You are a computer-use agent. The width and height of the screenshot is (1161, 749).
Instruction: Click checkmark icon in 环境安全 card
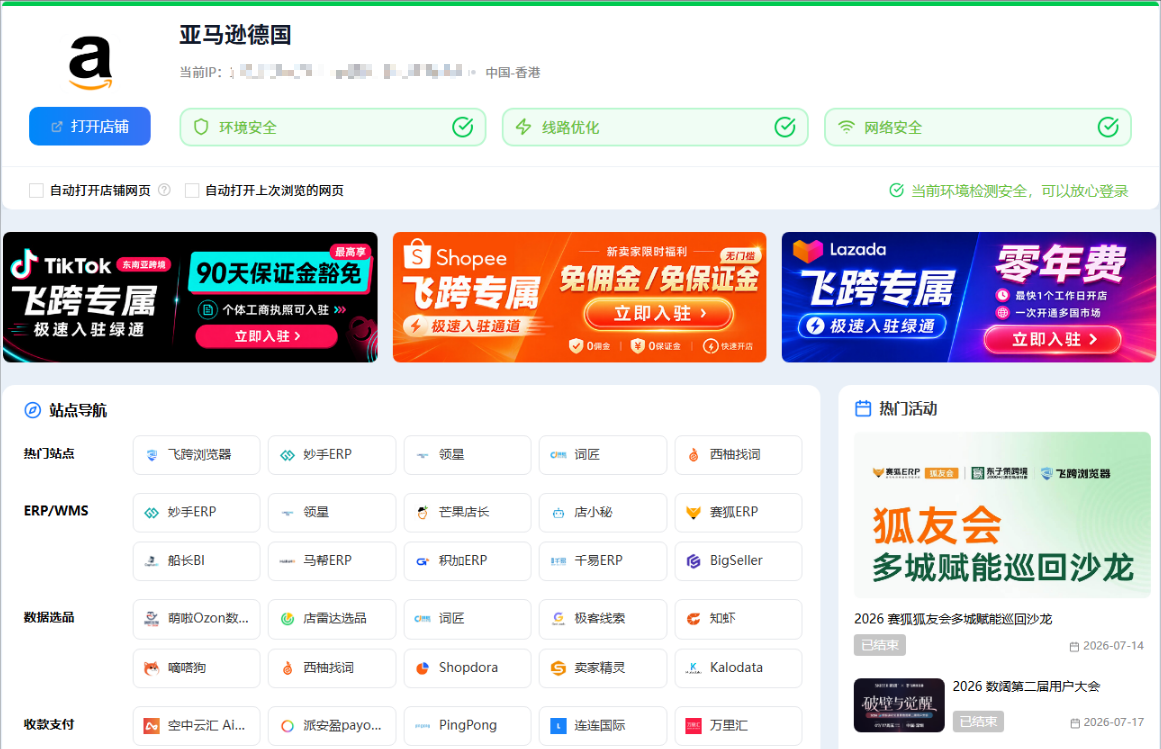tap(463, 127)
